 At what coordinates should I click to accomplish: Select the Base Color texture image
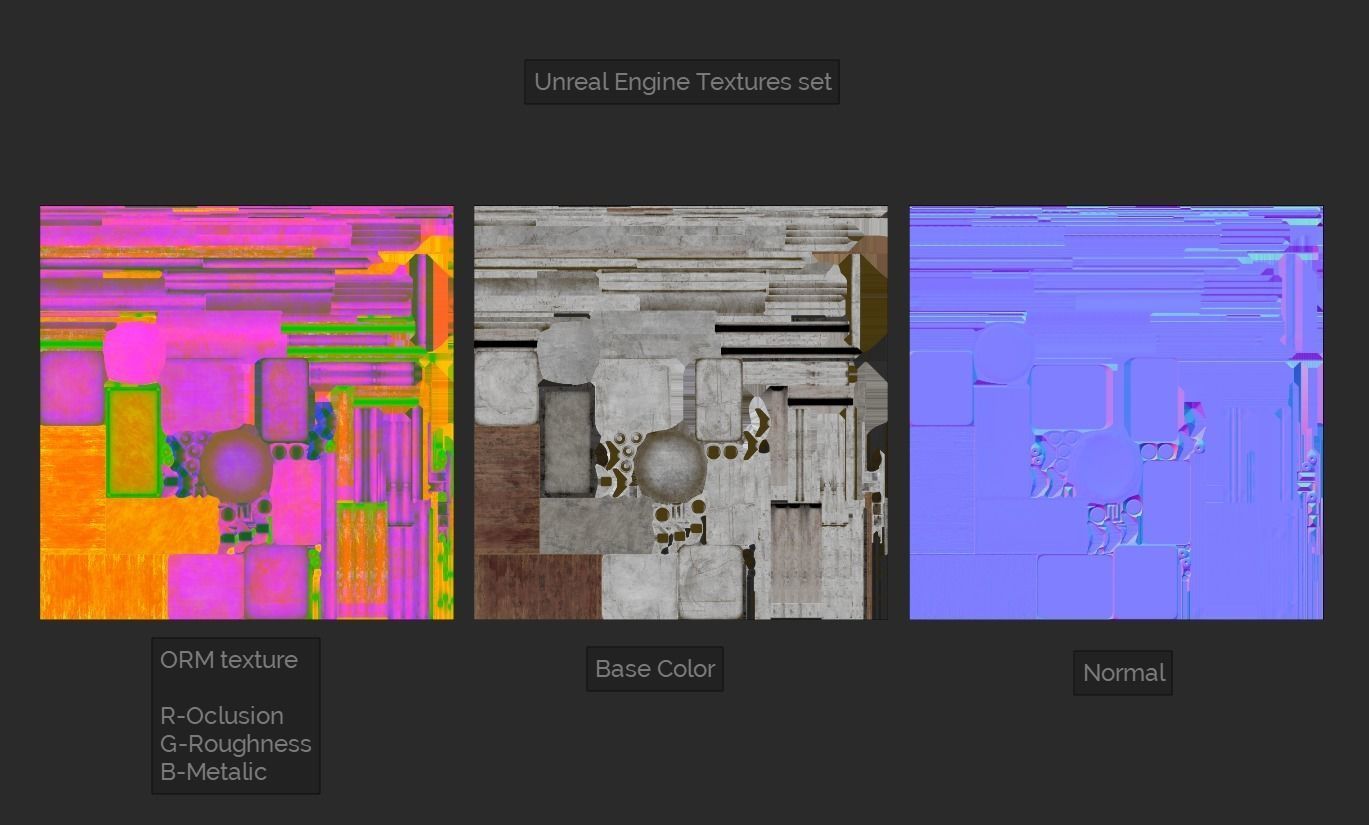(681, 413)
